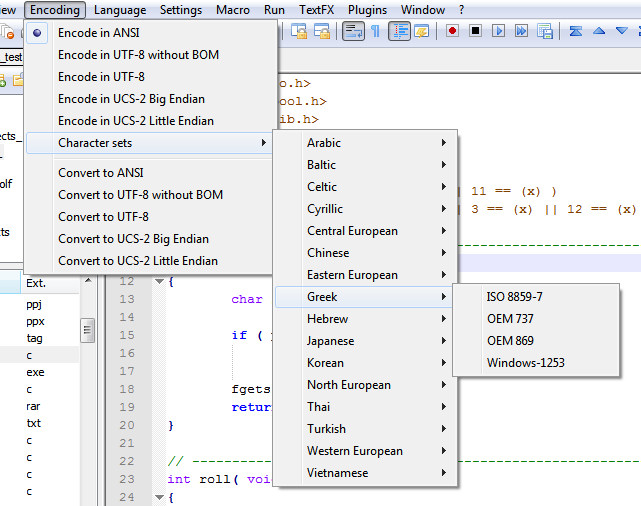Viewport: 641px width, 506px height.
Task: Choose Encode in UTF-8
Action: [x=150, y=77]
